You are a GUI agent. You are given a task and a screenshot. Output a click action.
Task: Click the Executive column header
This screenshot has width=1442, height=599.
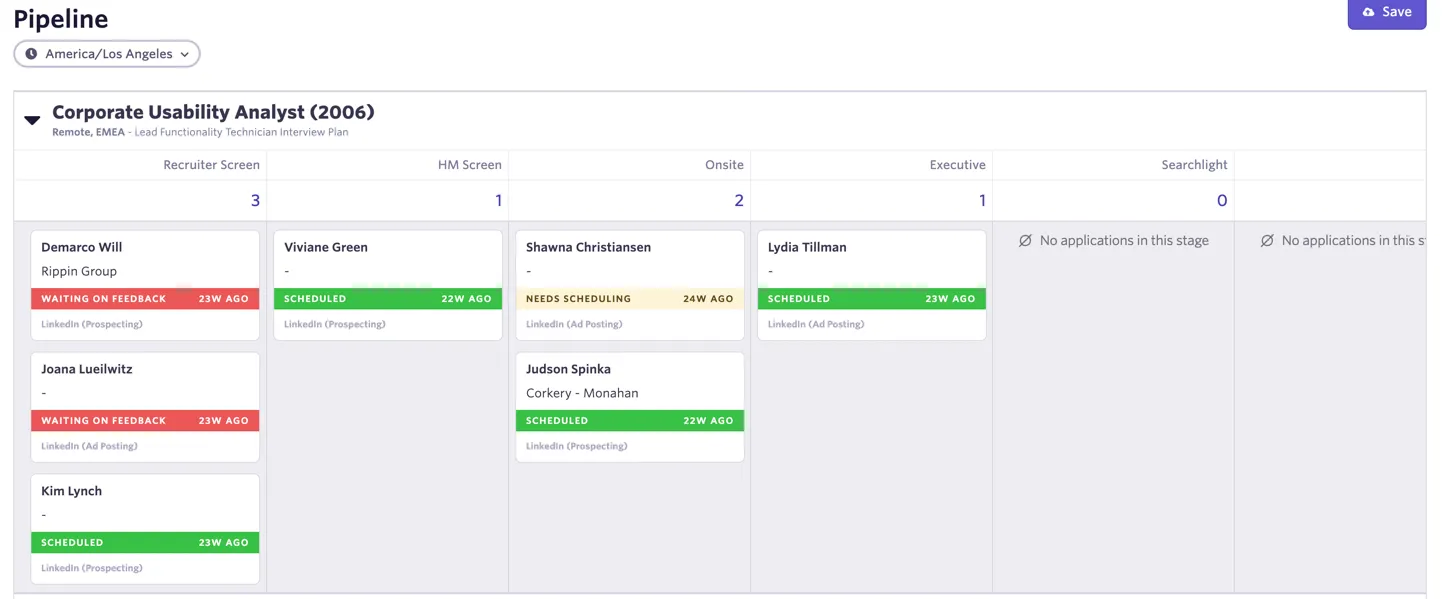pos(957,165)
